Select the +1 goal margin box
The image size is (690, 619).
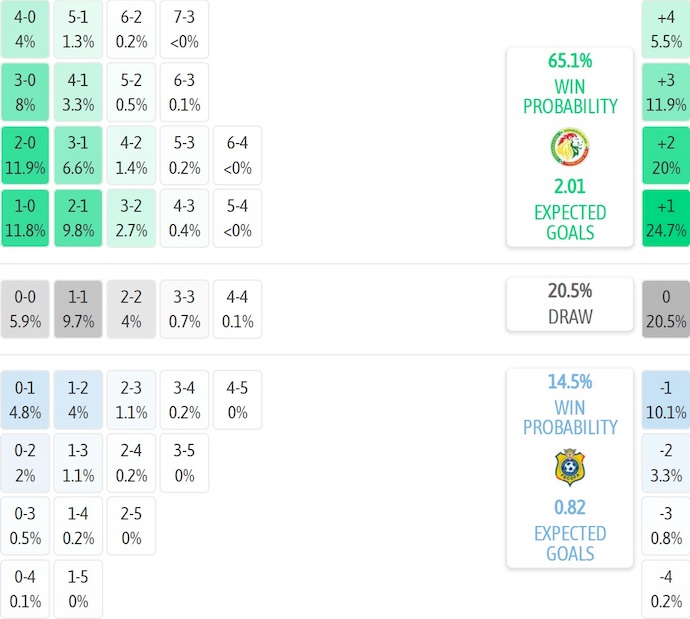[666, 219]
